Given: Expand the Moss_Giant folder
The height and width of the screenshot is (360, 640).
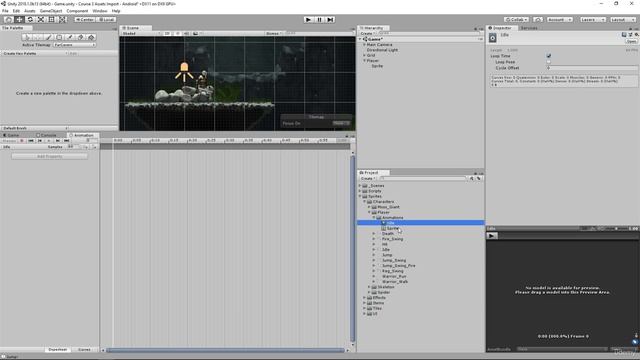Looking at the screenshot, I should coord(369,207).
